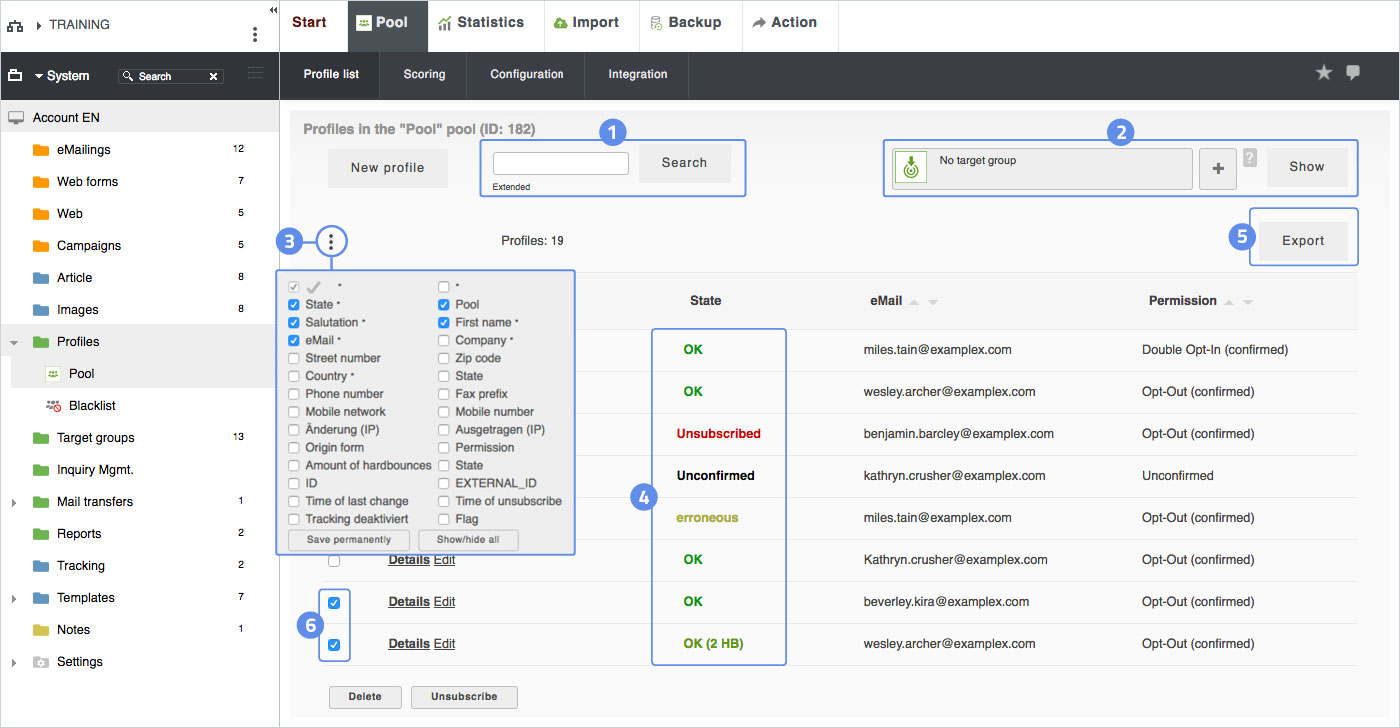The height and width of the screenshot is (728, 1400).
Task: Click the comment speech bubble icon
Action: coord(1353,73)
